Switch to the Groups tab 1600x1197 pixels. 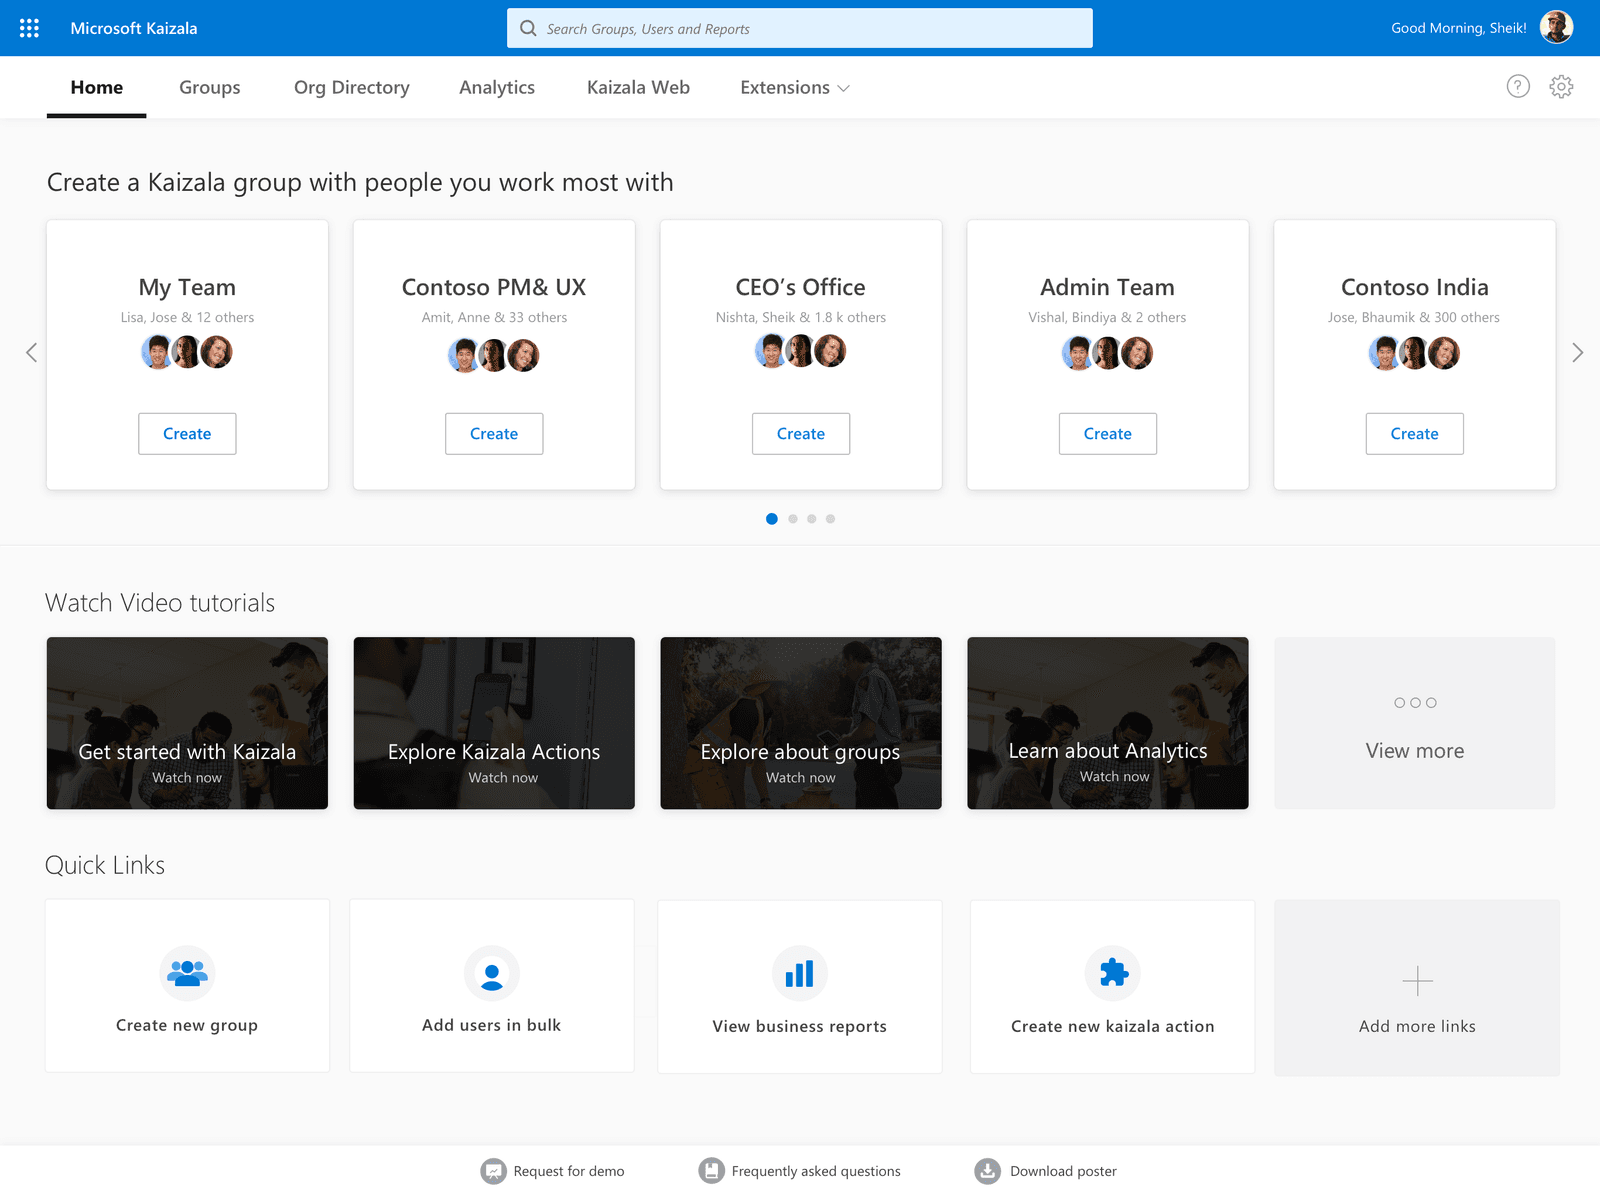coord(210,88)
